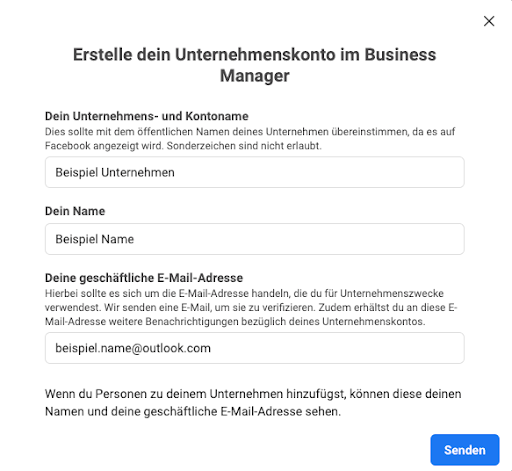This screenshot has width=512, height=471.
Task: Focus the Unternehmens- und Kontoname input field
Action: pos(255,172)
